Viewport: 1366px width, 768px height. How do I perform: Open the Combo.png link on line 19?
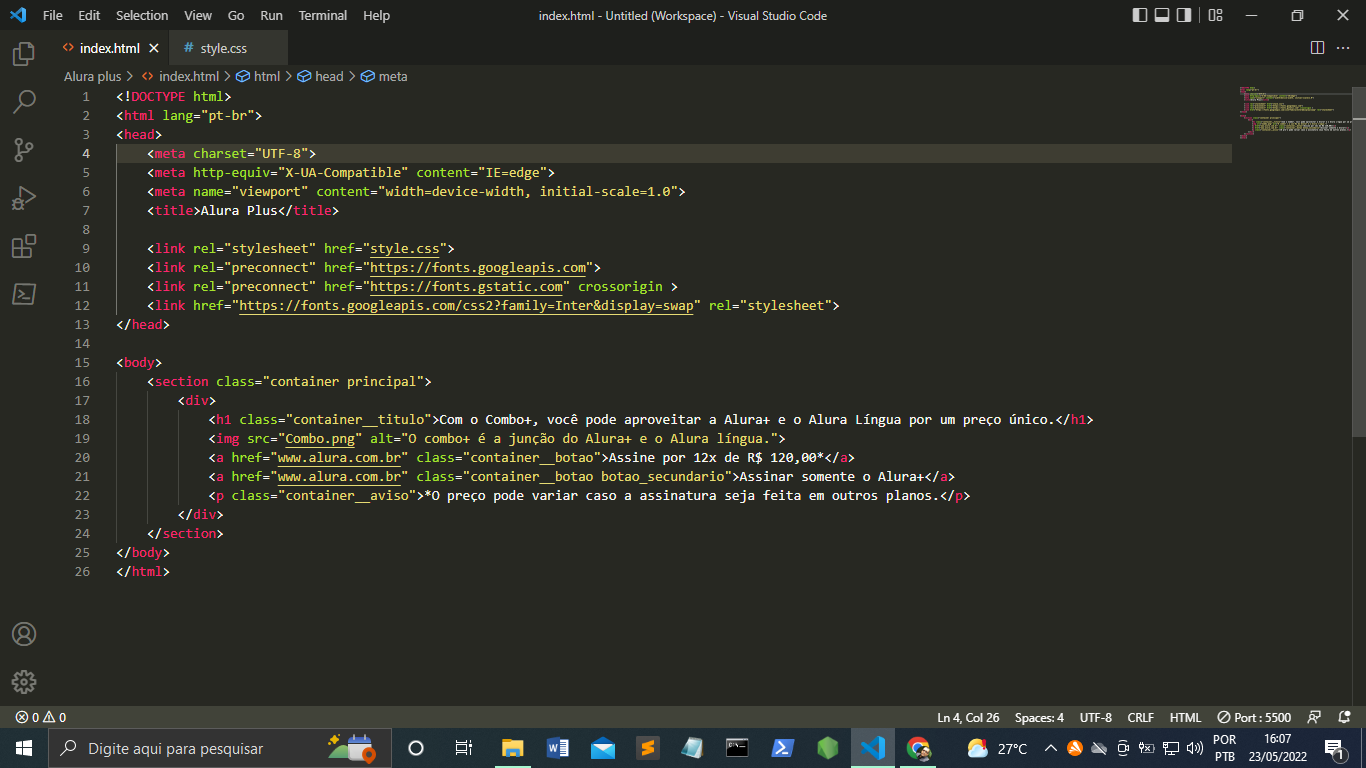(320, 438)
